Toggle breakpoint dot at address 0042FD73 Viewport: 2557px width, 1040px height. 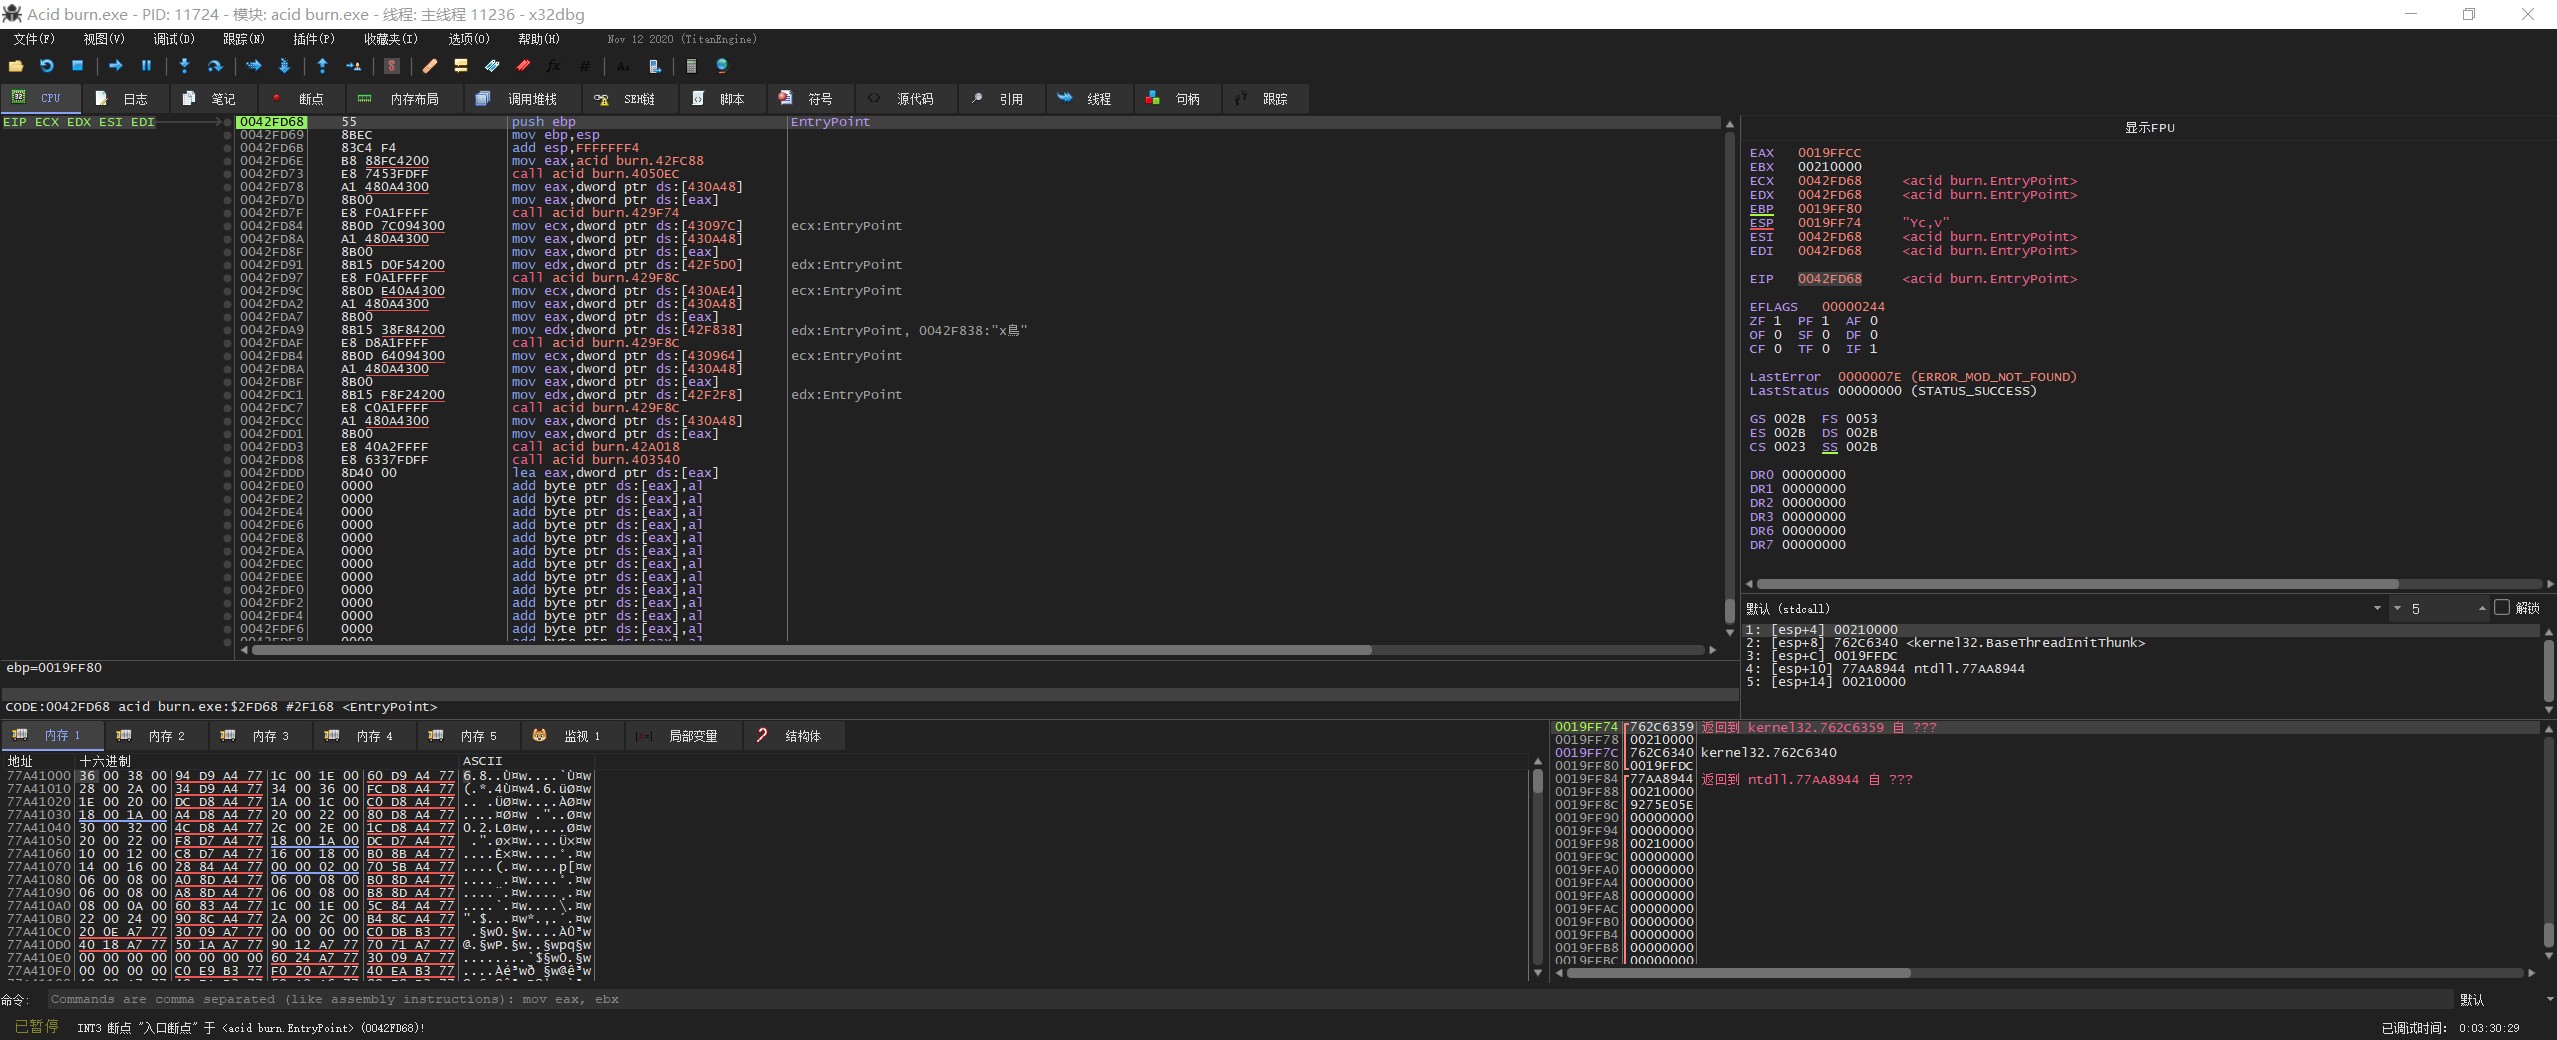228,174
